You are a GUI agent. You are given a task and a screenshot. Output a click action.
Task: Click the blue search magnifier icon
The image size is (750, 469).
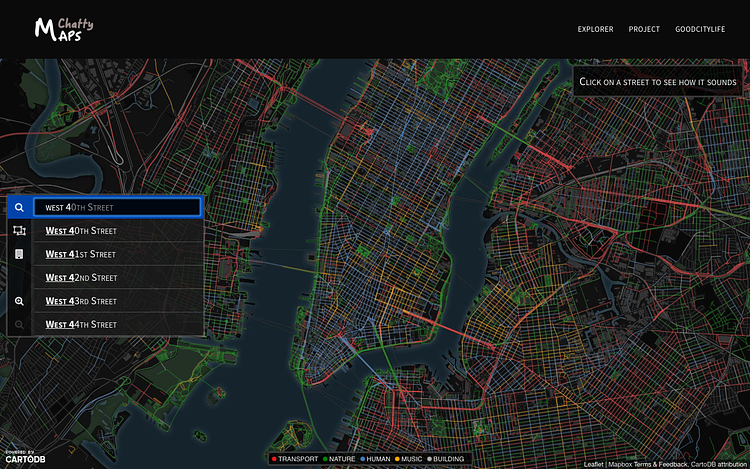19,207
